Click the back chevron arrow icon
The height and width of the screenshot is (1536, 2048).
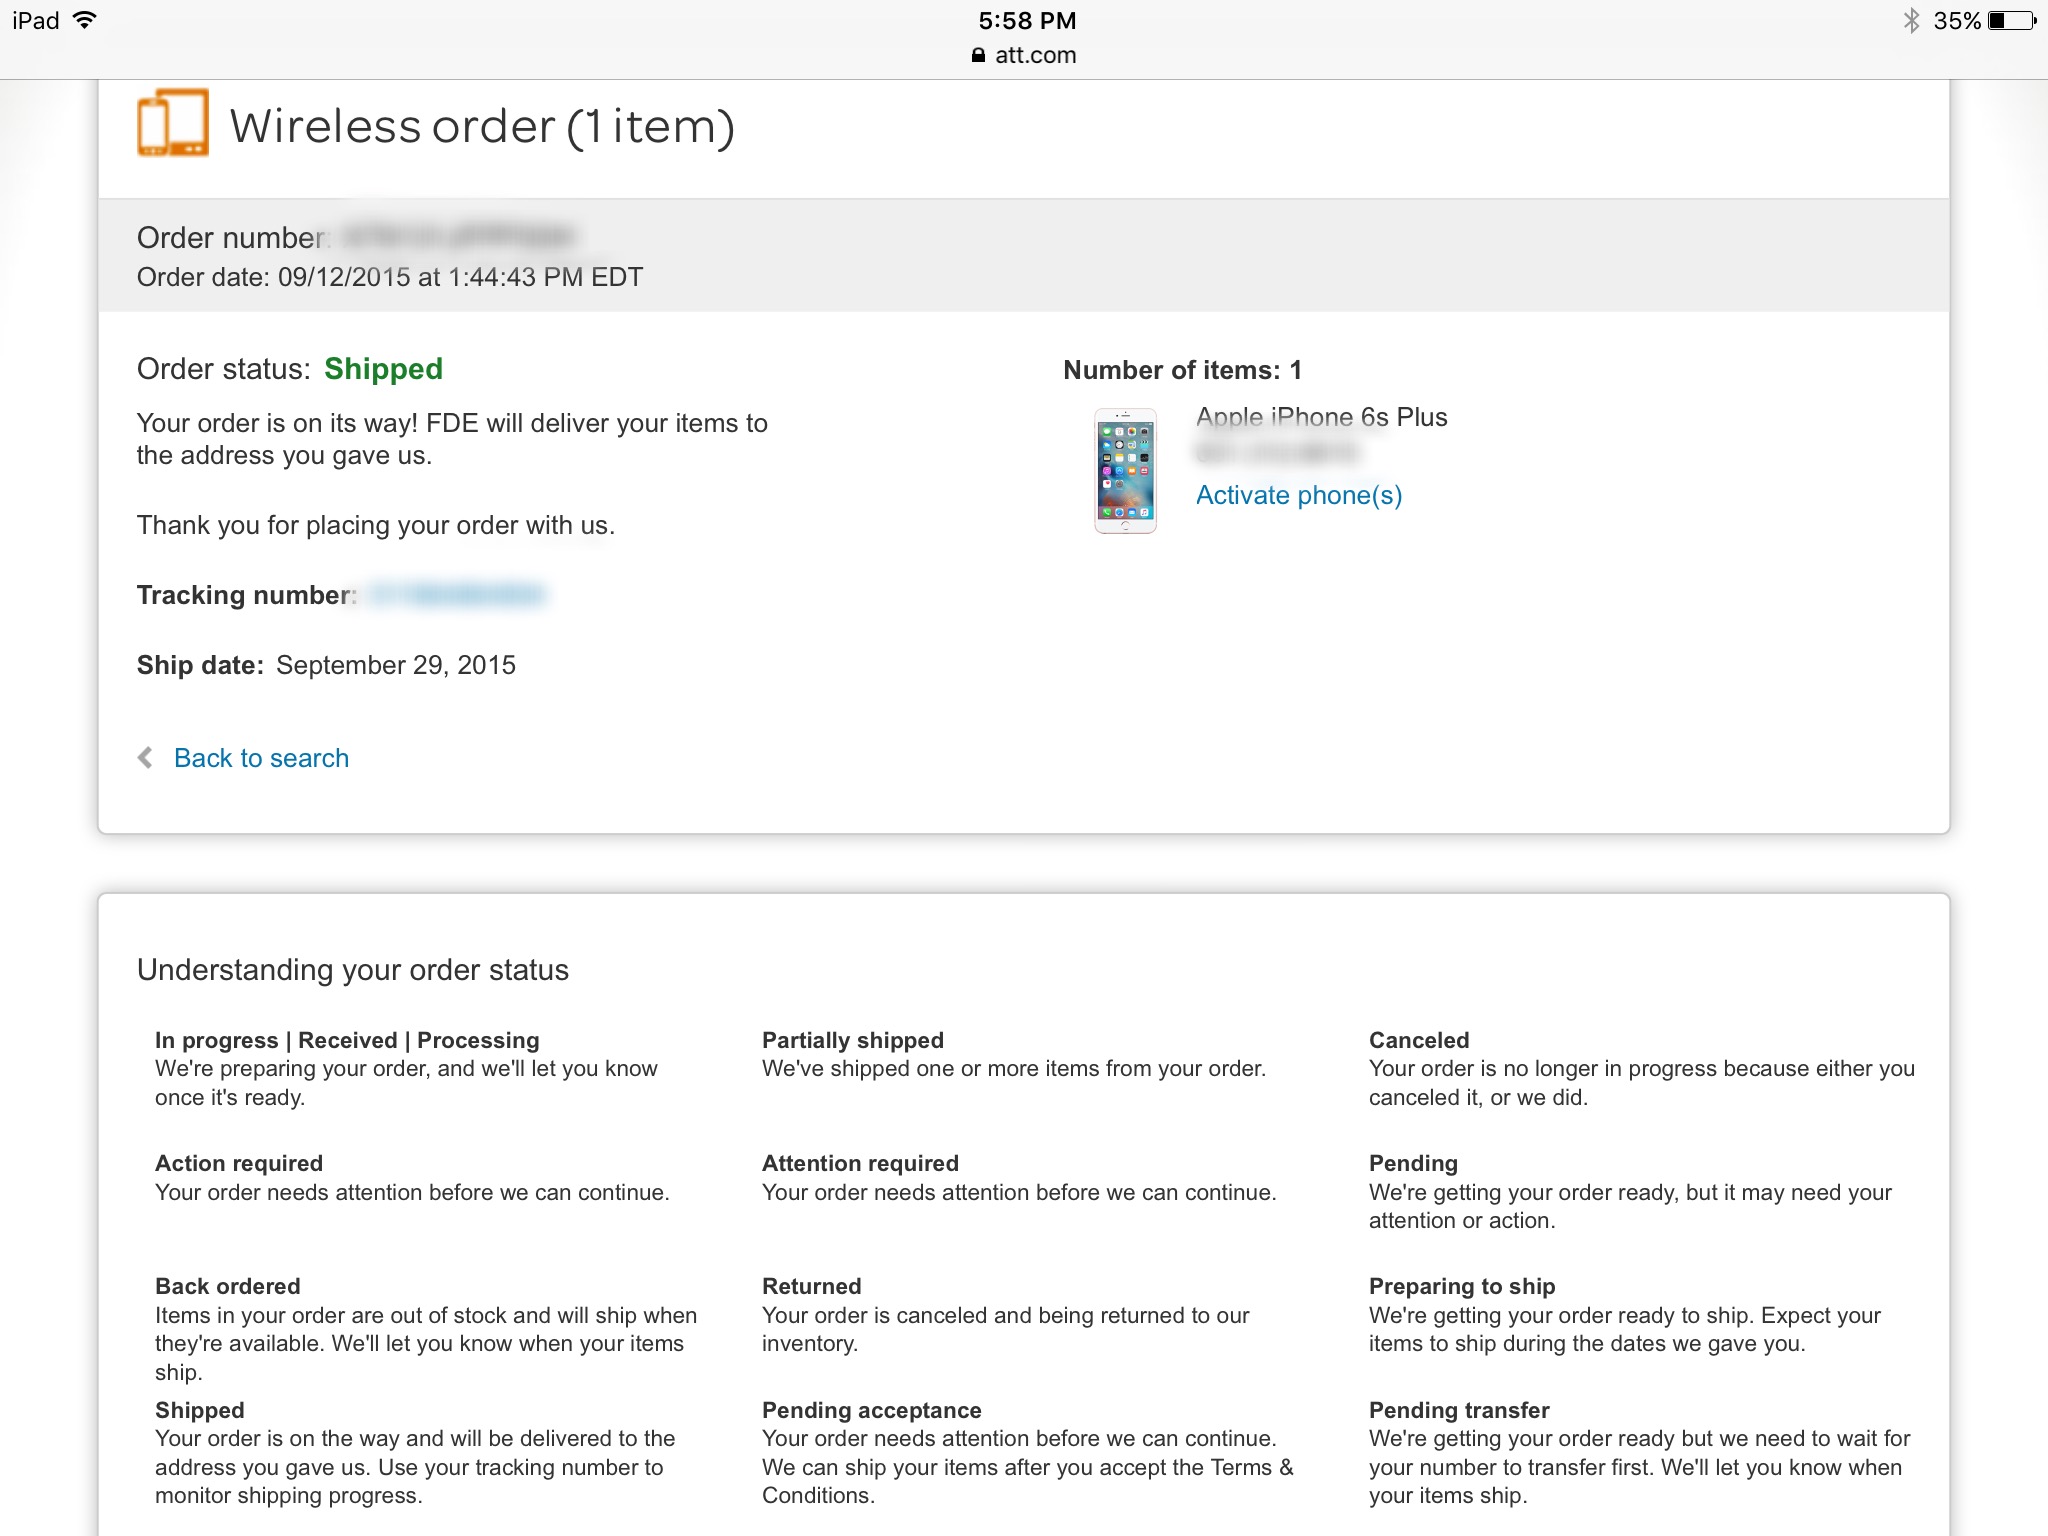pos(146,758)
